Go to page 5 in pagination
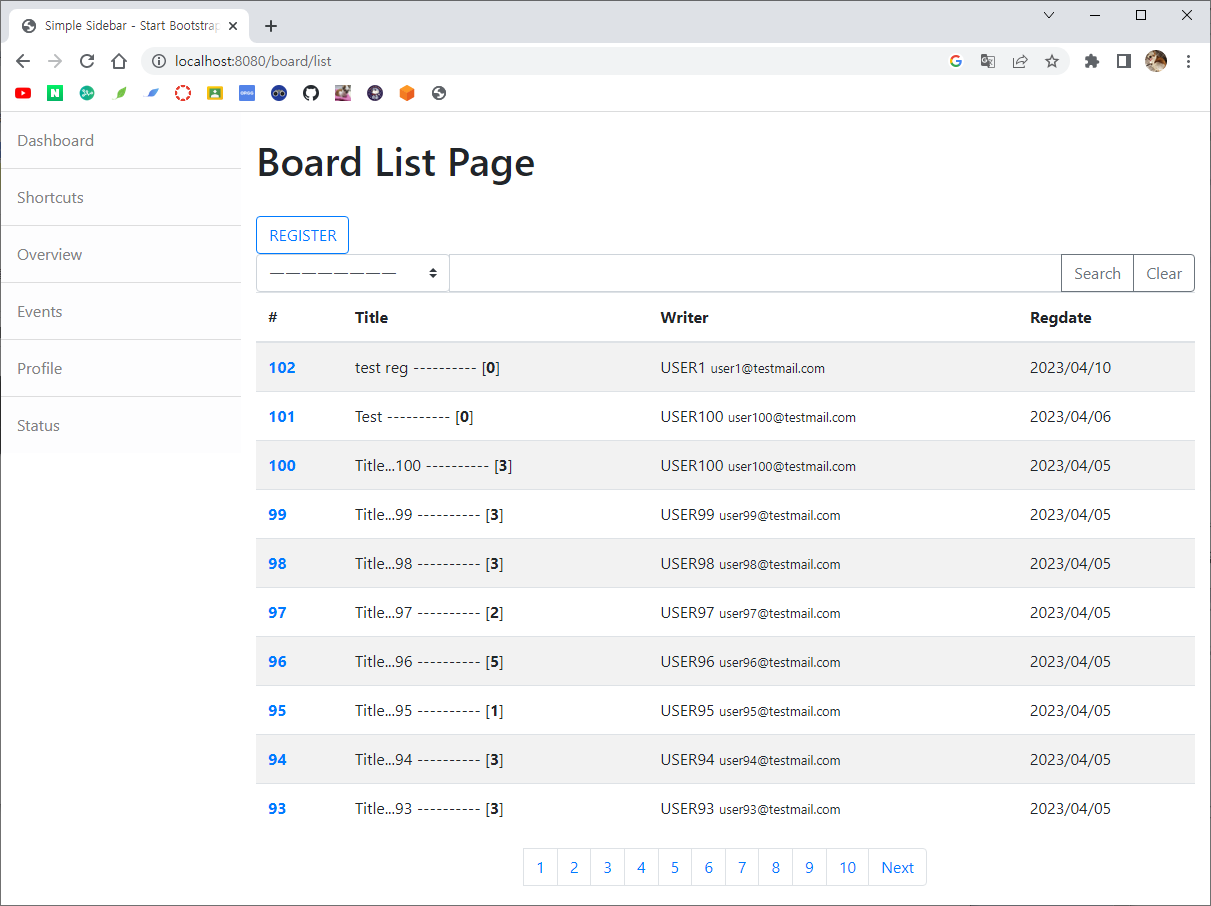The height and width of the screenshot is (906, 1211). pyautogui.click(x=675, y=868)
